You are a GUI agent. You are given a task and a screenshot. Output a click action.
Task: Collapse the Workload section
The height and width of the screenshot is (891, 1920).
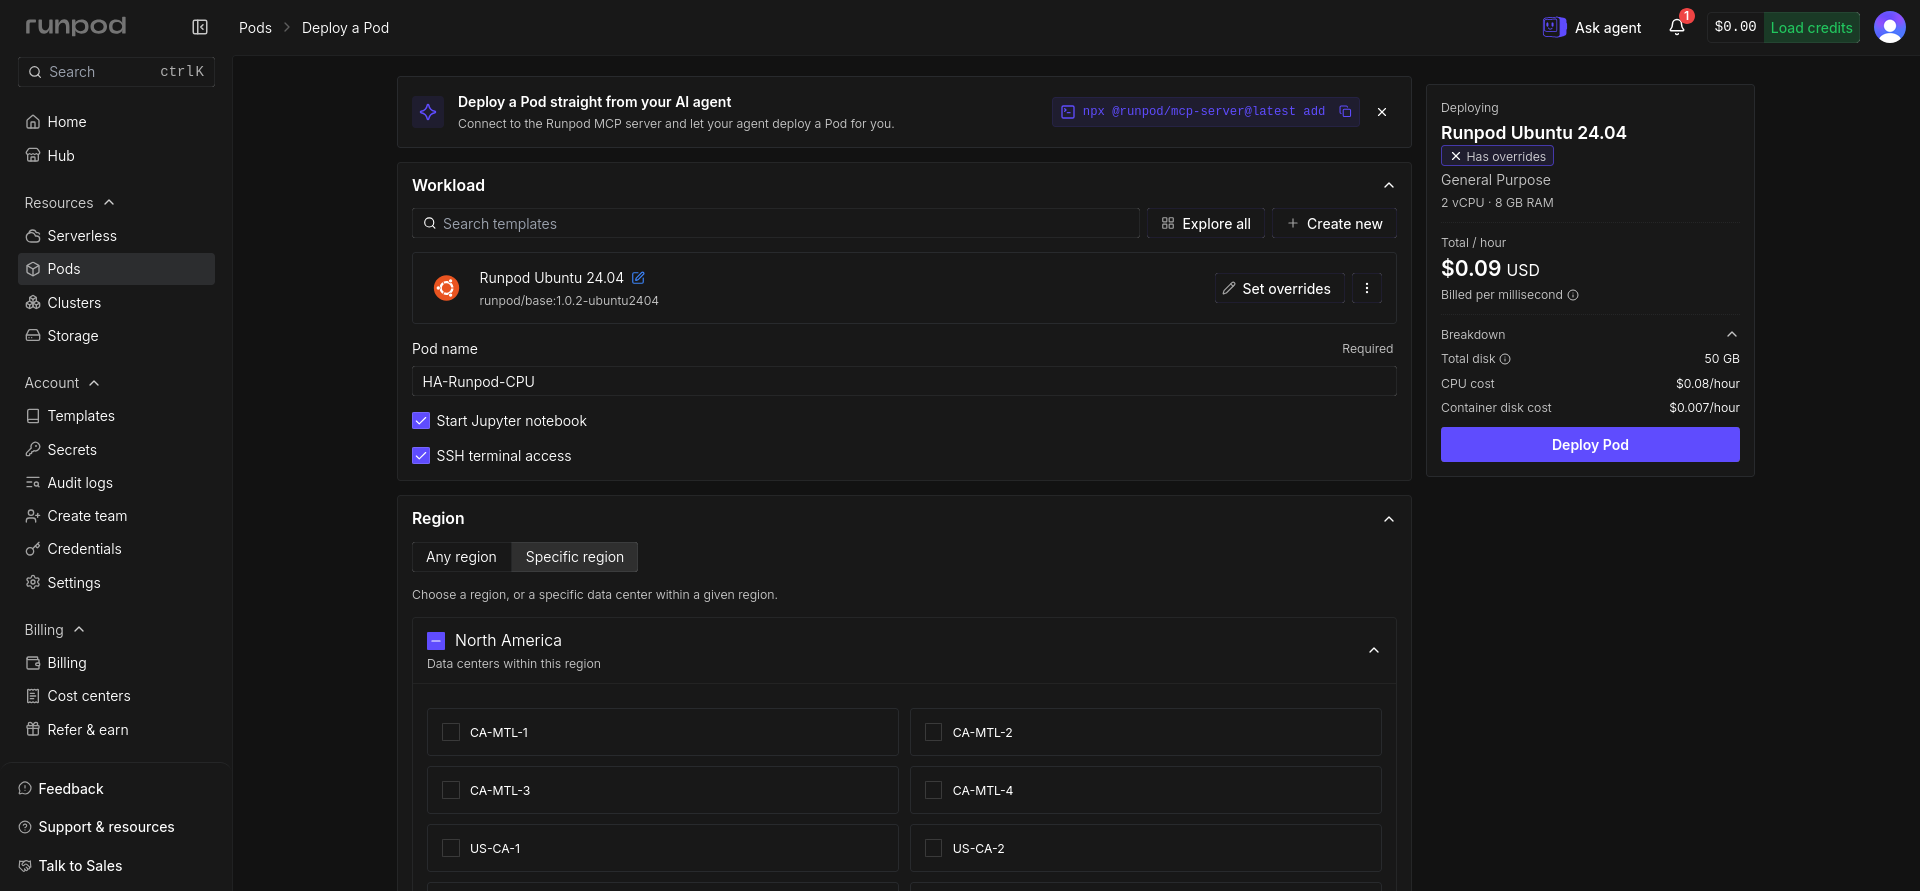pos(1389,186)
